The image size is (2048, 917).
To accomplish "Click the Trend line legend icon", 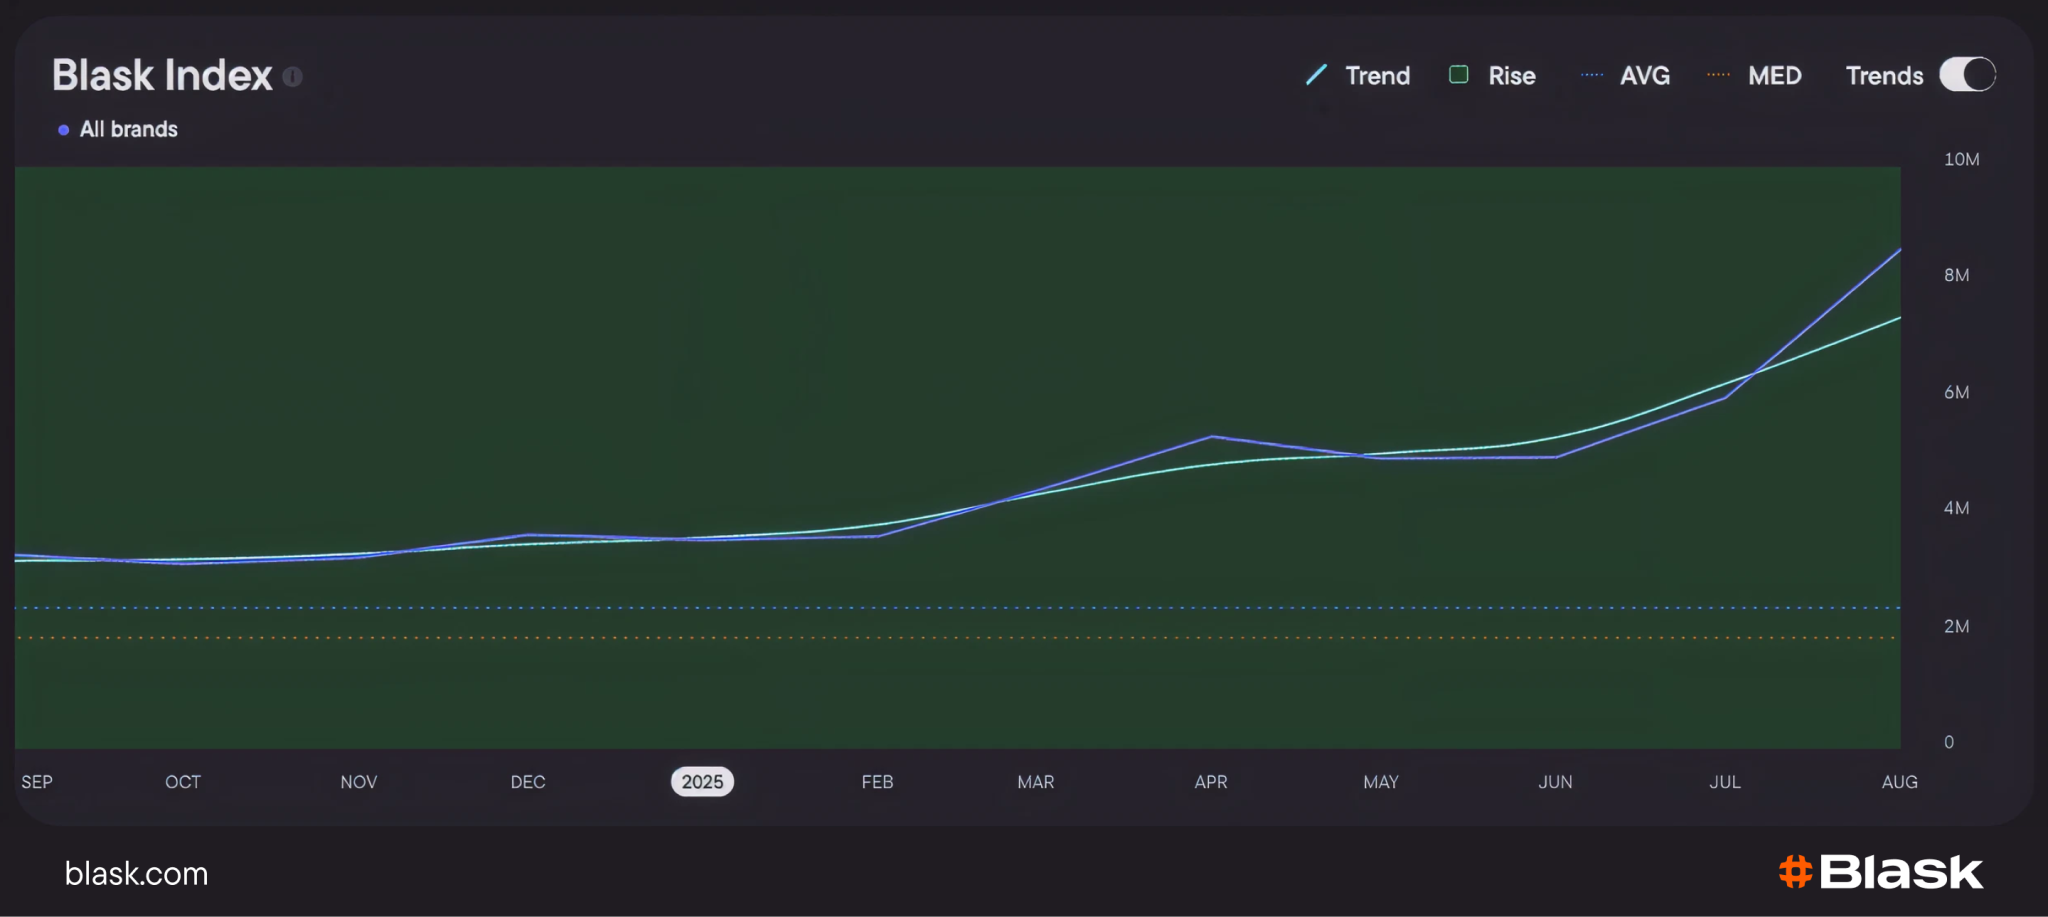I will coord(1317,75).
